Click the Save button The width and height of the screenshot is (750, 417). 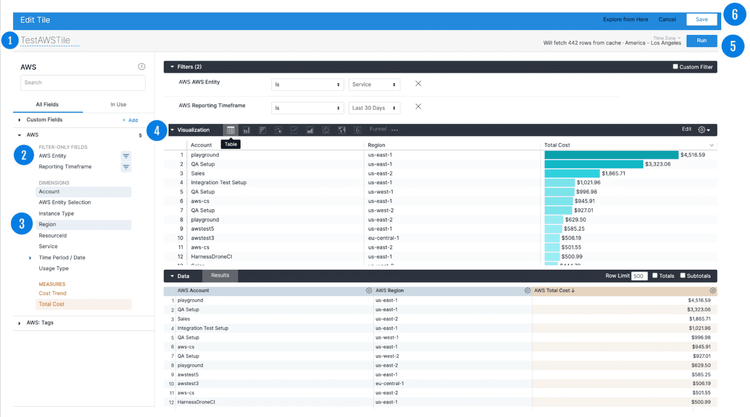point(701,20)
